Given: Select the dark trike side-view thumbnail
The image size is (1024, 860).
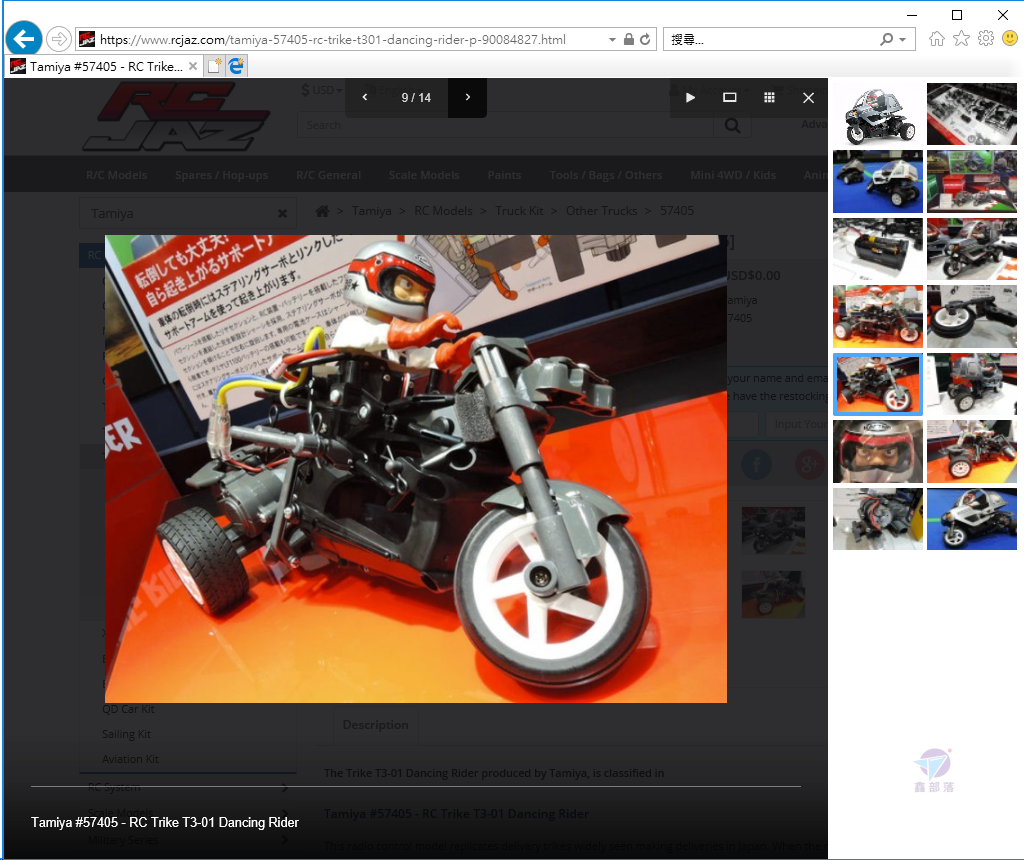Looking at the screenshot, I should click(972, 249).
